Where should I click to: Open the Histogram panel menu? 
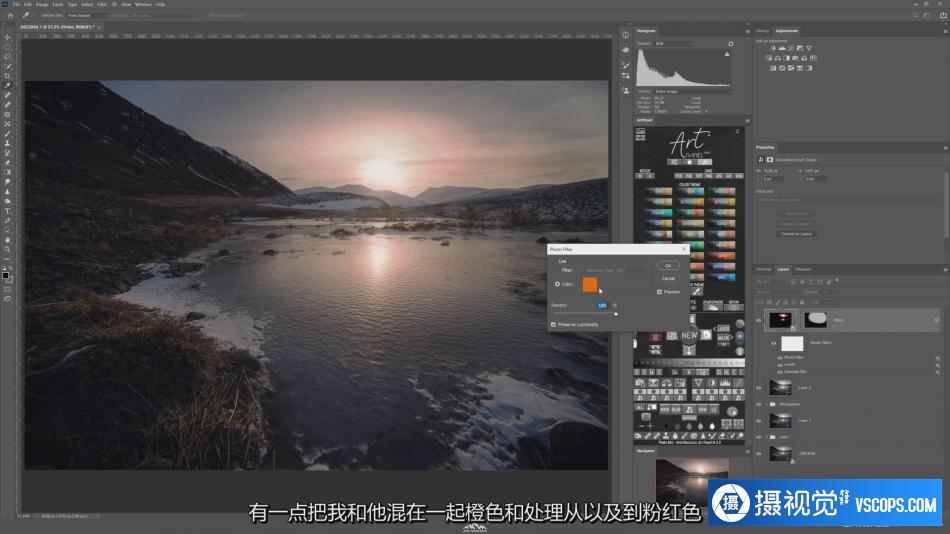[x=748, y=31]
